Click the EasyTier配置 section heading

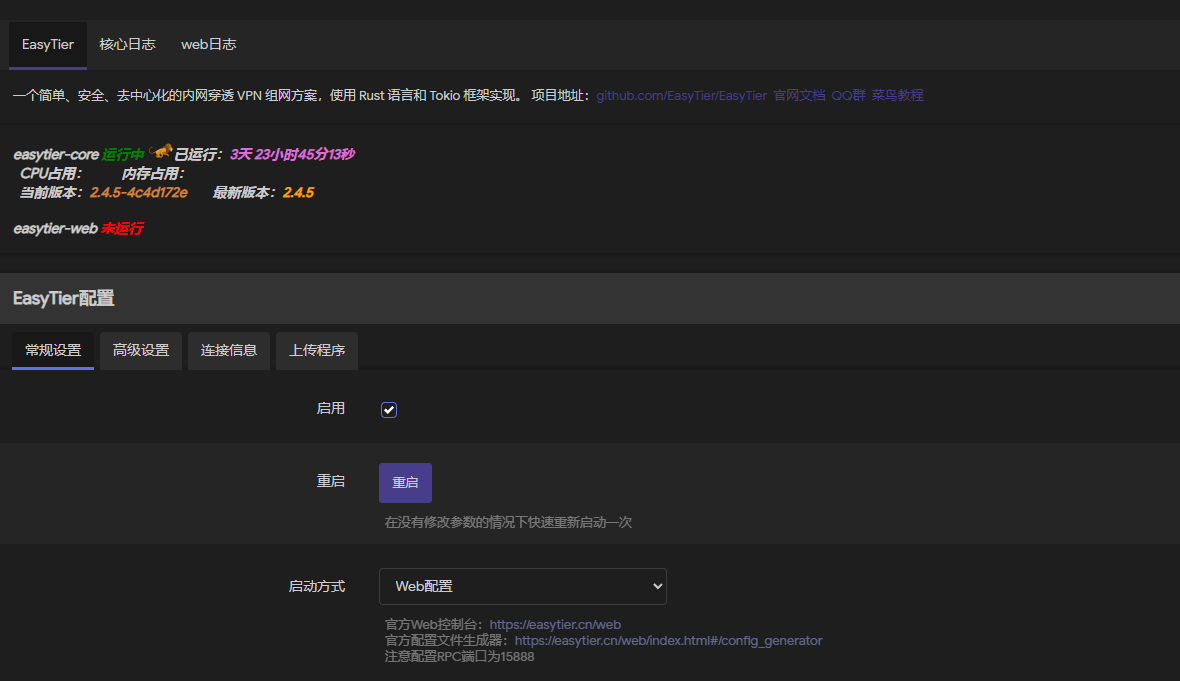pyautogui.click(x=63, y=299)
